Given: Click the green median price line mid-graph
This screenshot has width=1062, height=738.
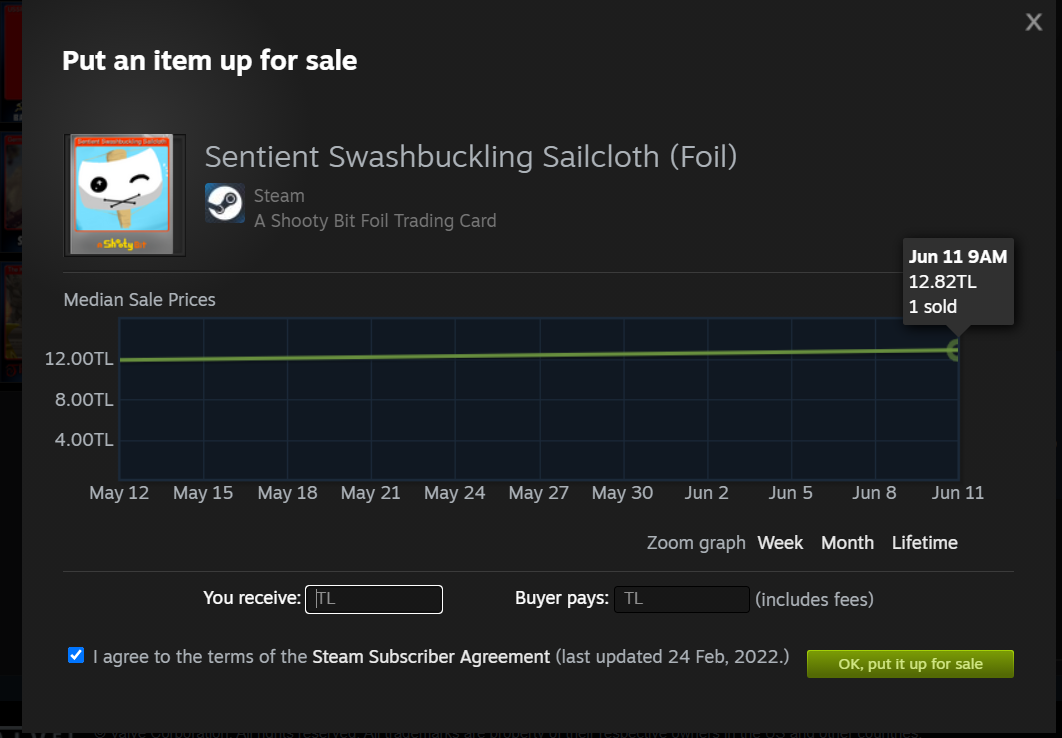Looking at the screenshot, I should (x=540, y=354).
